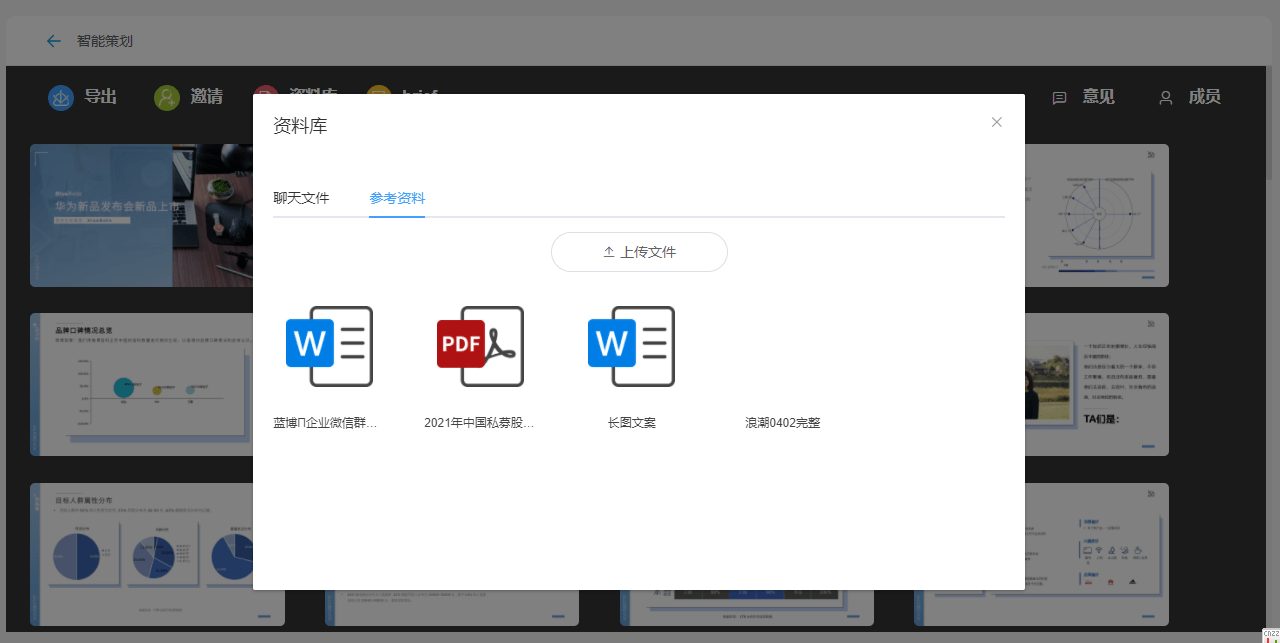Select the 华为新品发布会 cover slide thumbnail
The width and height of the screenshot is (1280, 643).
pos(140,215)
